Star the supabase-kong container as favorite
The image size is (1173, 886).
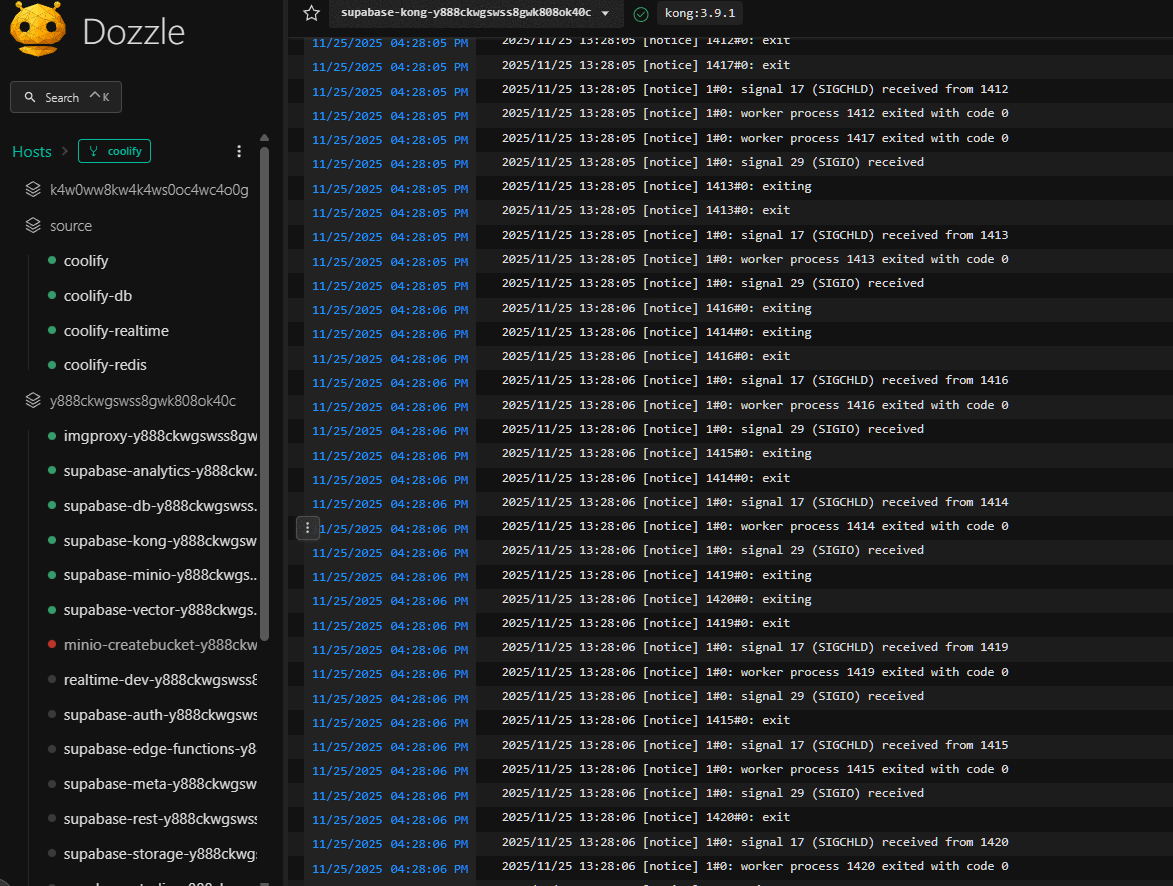click(x=312, y=13)
